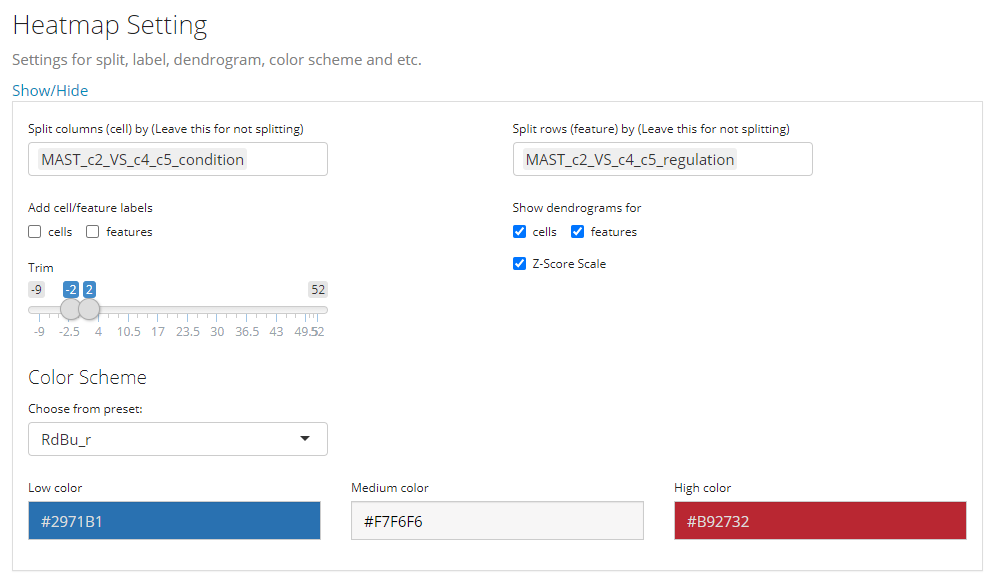Enable features under Add cell/feature labels
The image size is (995, 585).
pyautogui.click(x=93, y=232)
